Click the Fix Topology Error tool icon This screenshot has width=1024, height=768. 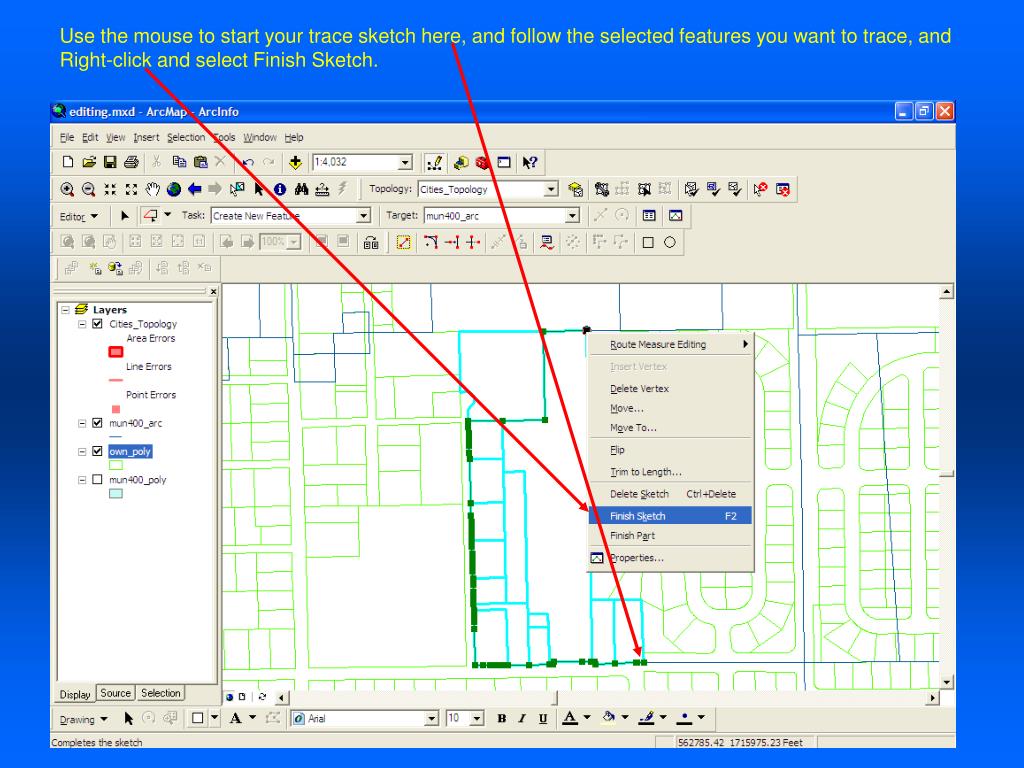pyautogui.click(x=760, y=189)
